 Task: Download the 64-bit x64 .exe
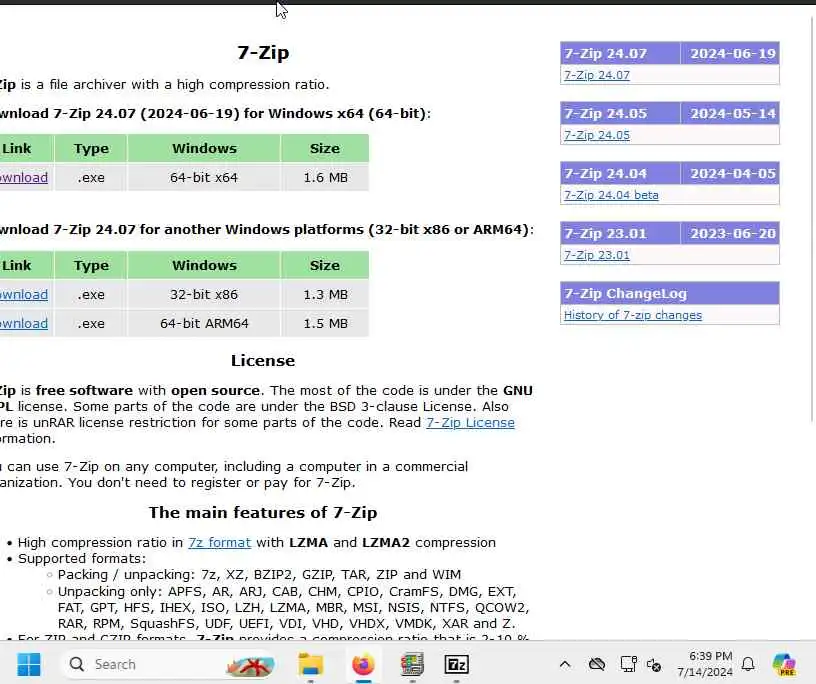23,178
